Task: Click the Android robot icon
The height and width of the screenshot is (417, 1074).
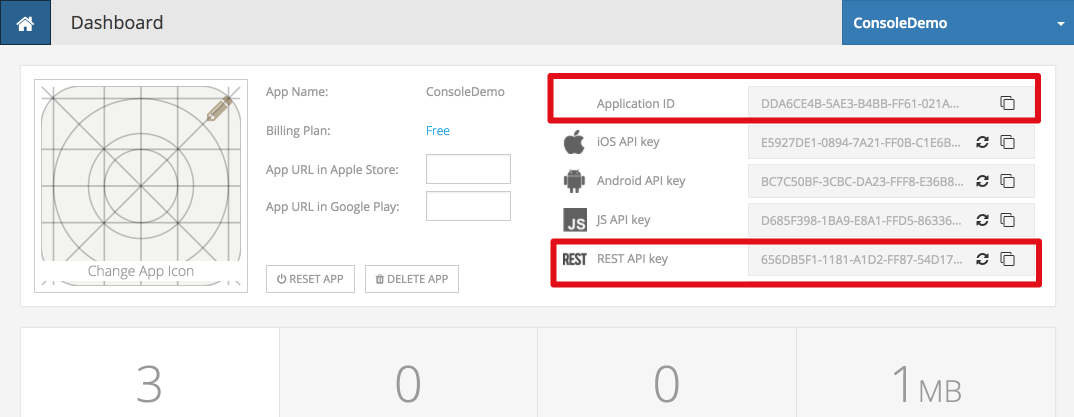Action: 574,181
